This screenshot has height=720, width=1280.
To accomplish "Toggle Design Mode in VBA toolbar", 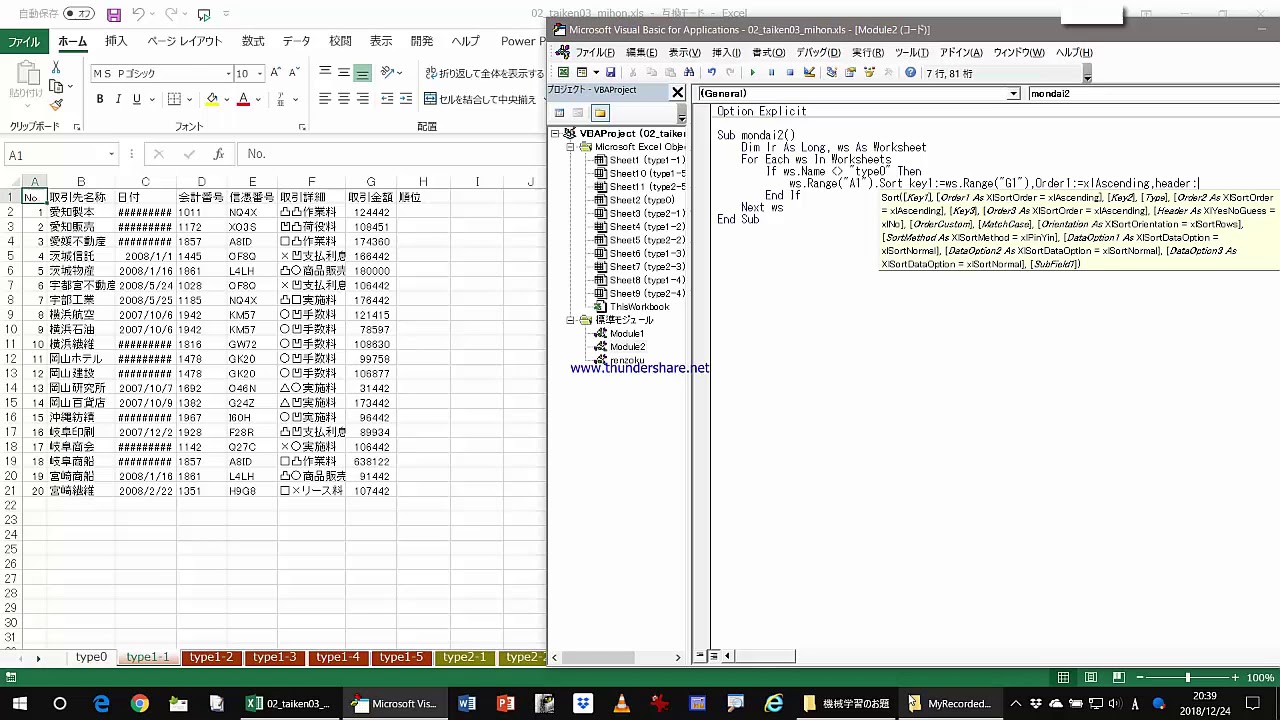I will coord(809,73).
